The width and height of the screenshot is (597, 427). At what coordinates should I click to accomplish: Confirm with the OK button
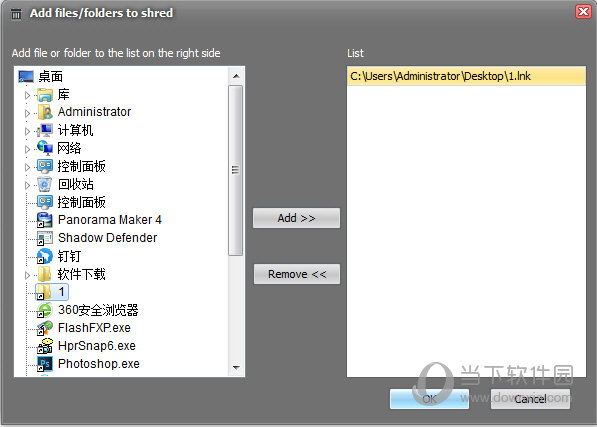(429, 399)
